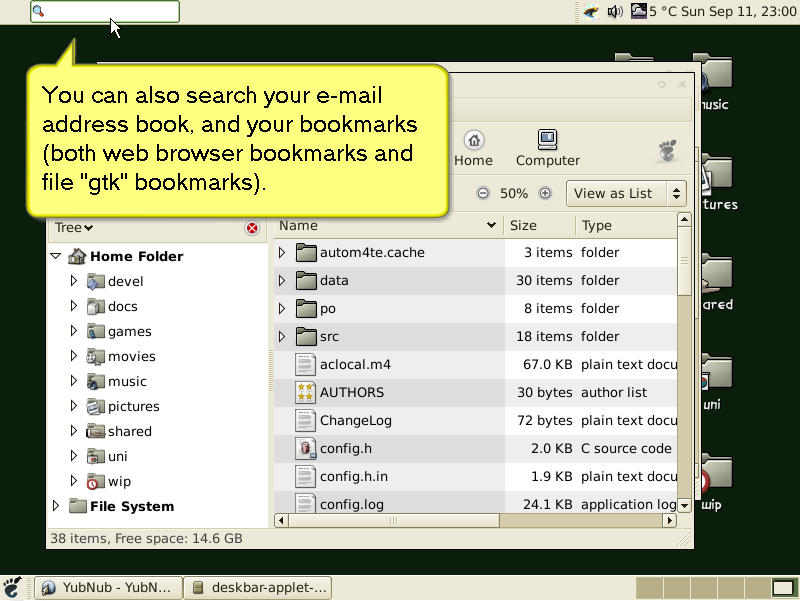Open the volume control speaker icon
The height and width of the screenshot is (601, 800).
click(x=615, y=12)
